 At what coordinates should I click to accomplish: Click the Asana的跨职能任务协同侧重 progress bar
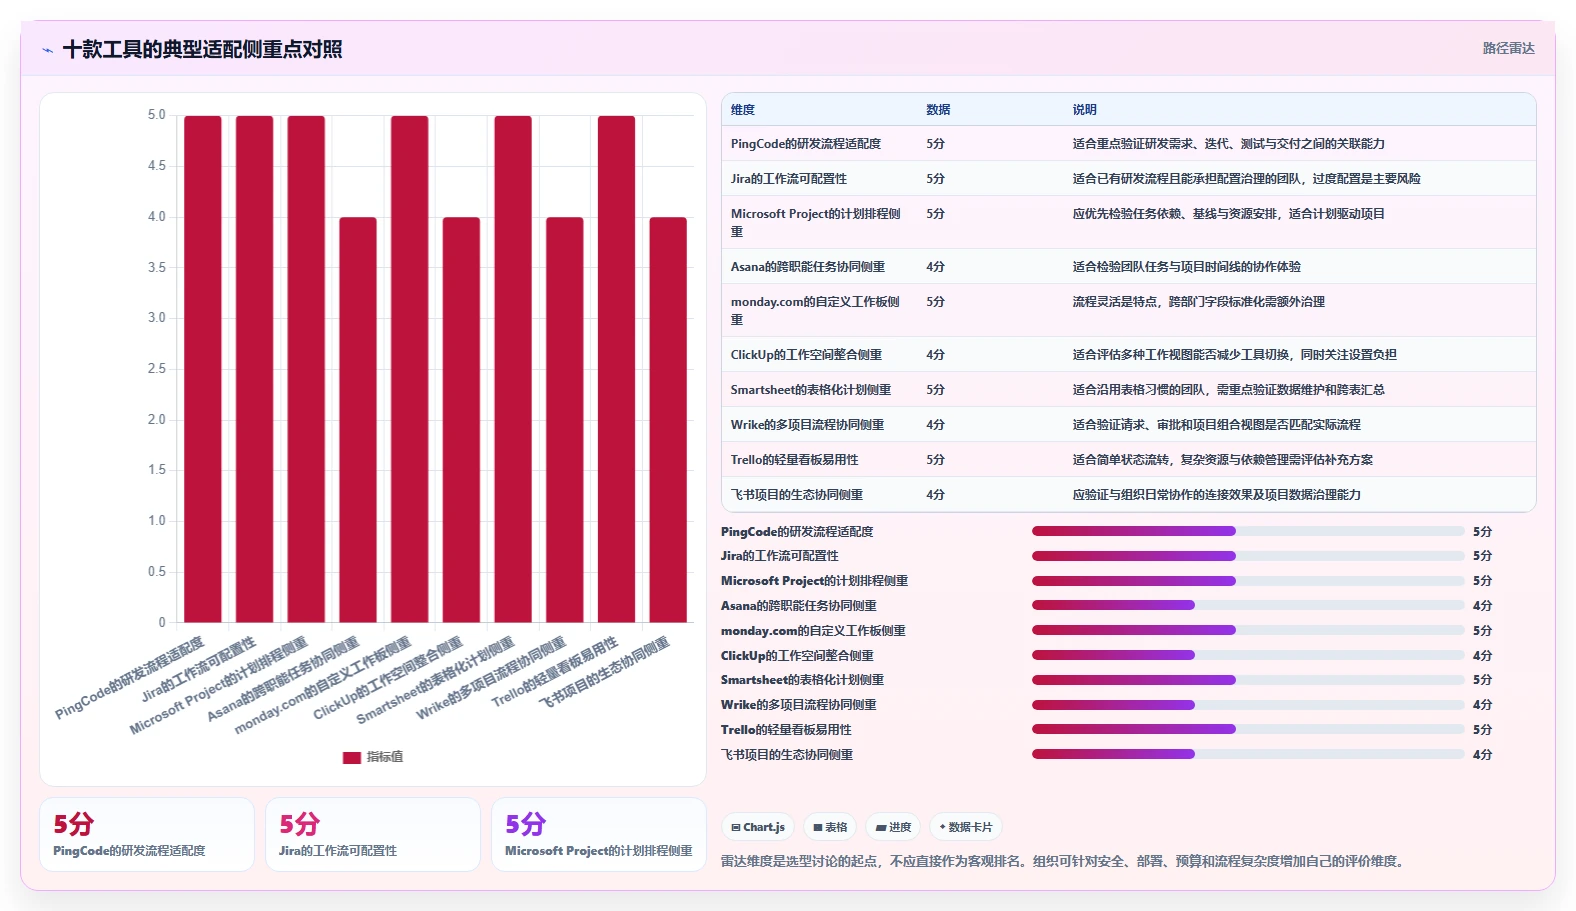pyautogui.click(x=1248, y=605)
